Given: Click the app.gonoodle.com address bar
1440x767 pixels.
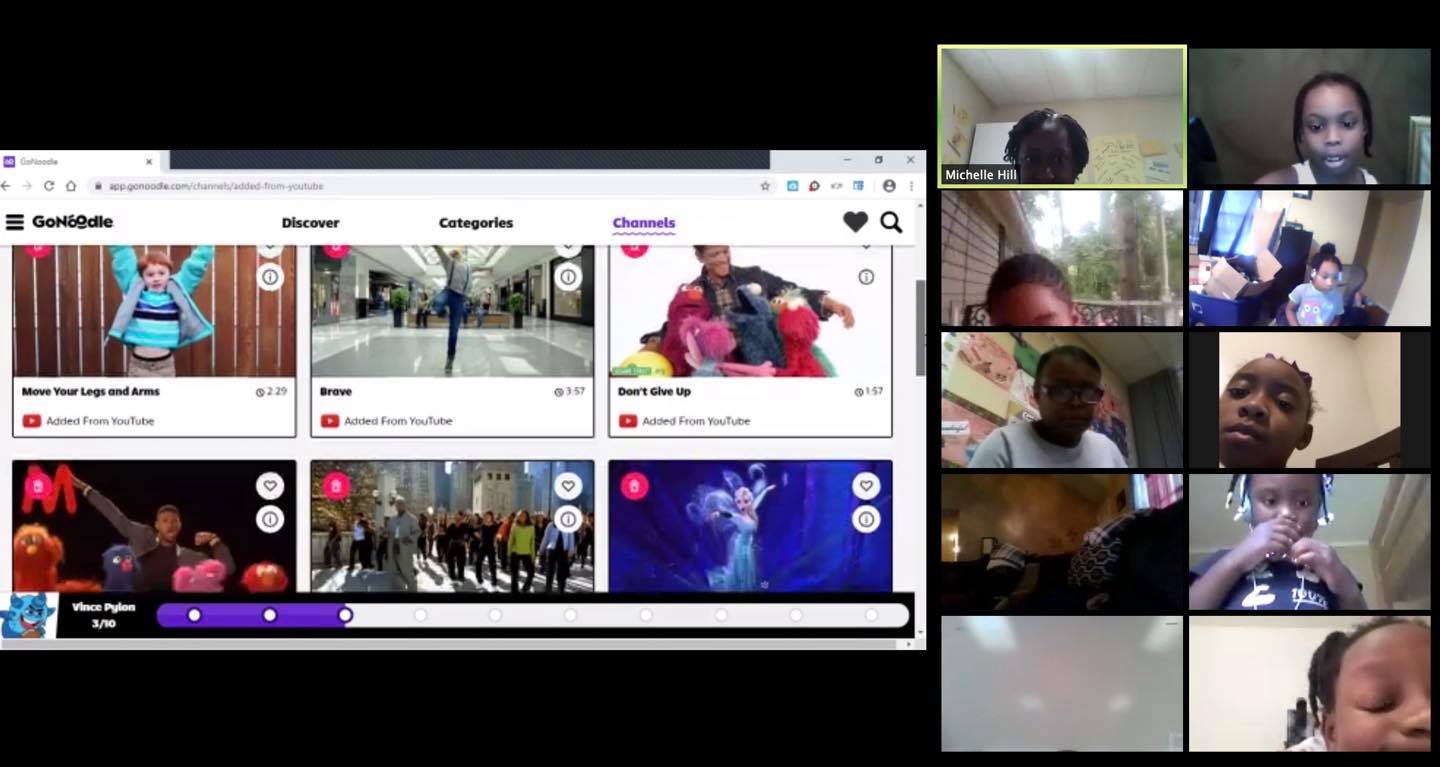Looking at the screenshot, I should click(x=430, y=186).
